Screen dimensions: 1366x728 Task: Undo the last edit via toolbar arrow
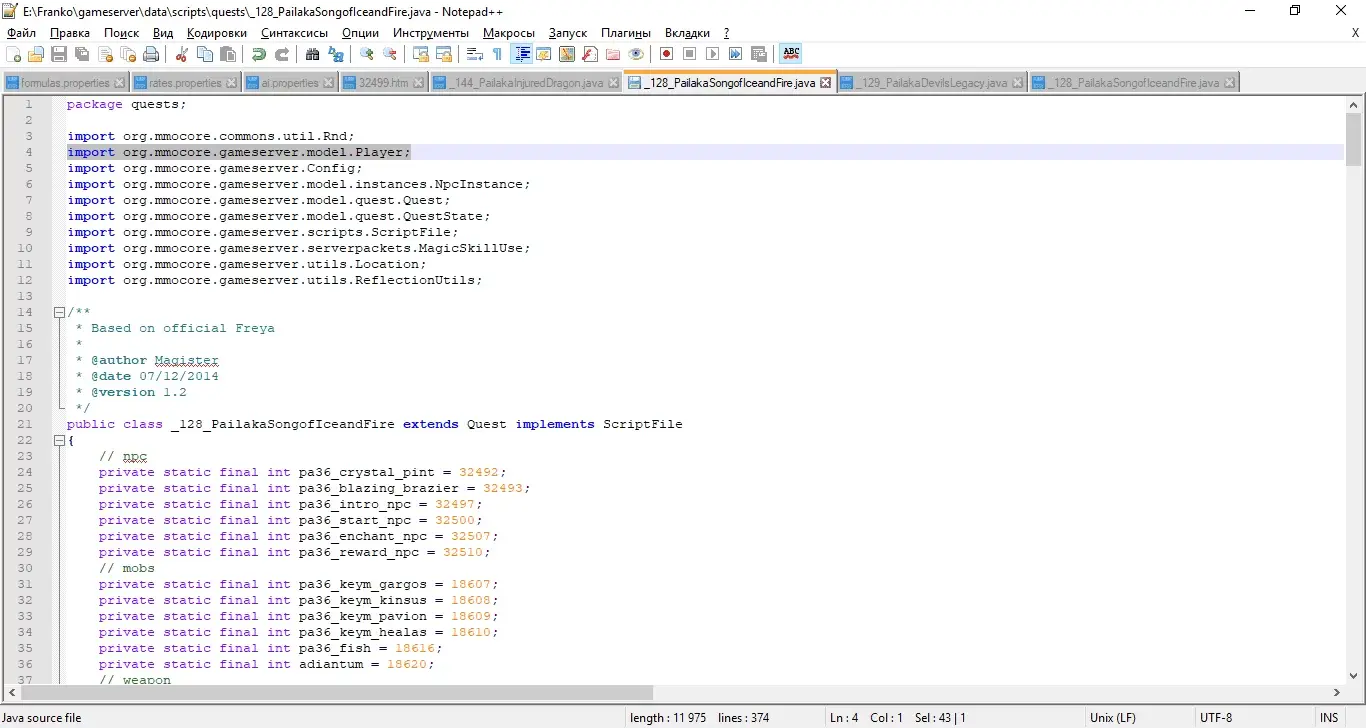[x=259, y=54]
